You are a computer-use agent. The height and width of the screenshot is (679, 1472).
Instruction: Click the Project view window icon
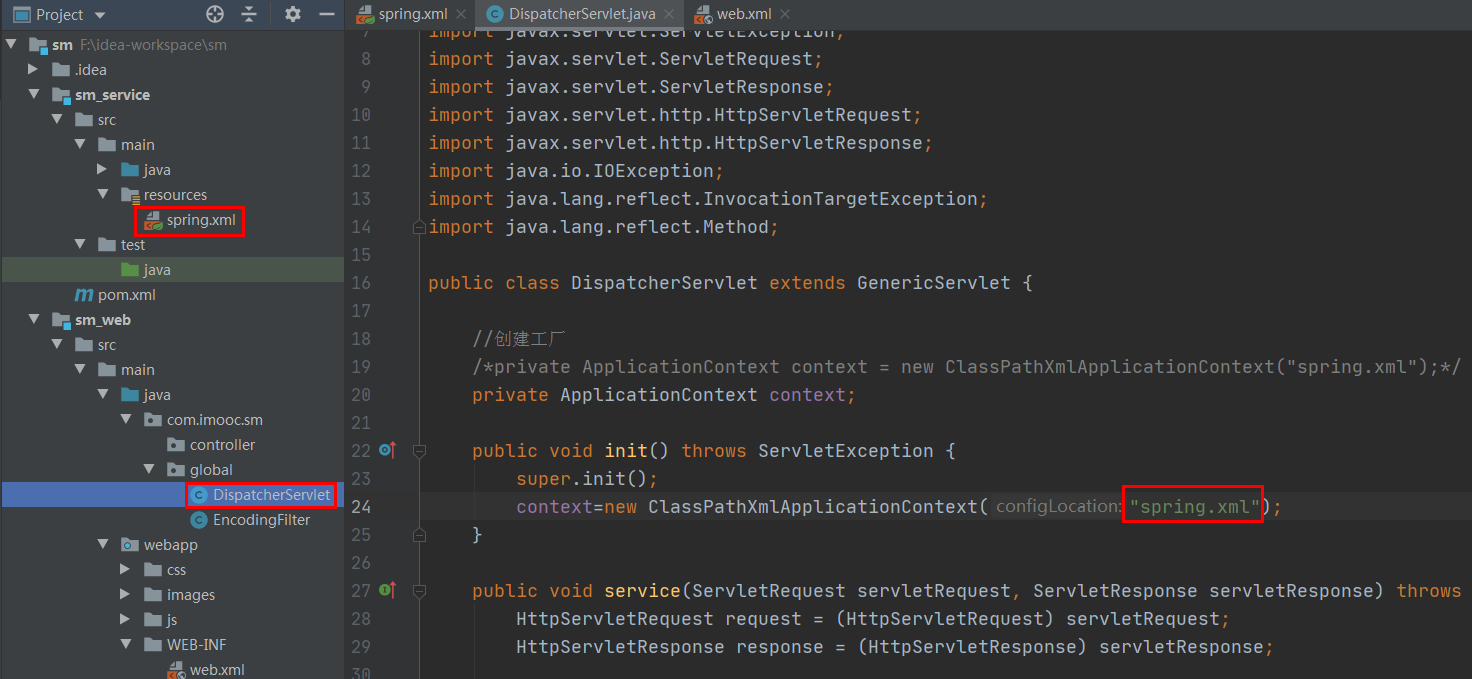[21, 15]
